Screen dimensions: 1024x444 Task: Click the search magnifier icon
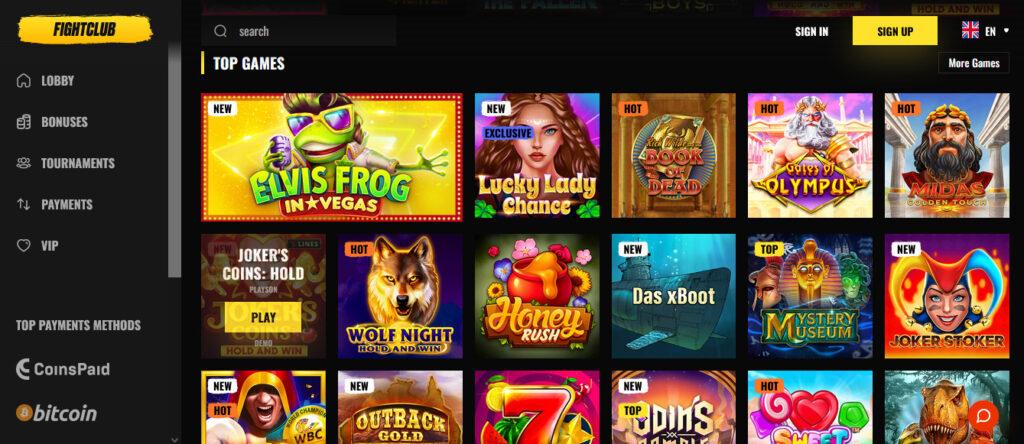click(220, 31)
